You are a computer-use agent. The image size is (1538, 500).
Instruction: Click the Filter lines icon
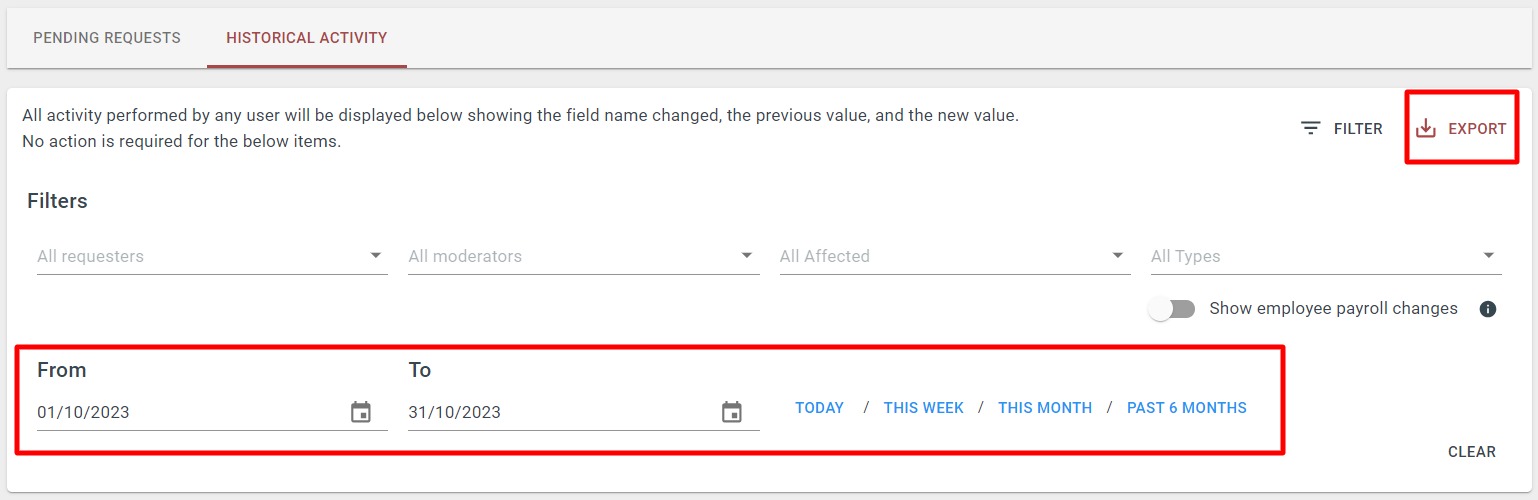(1311, 129)
